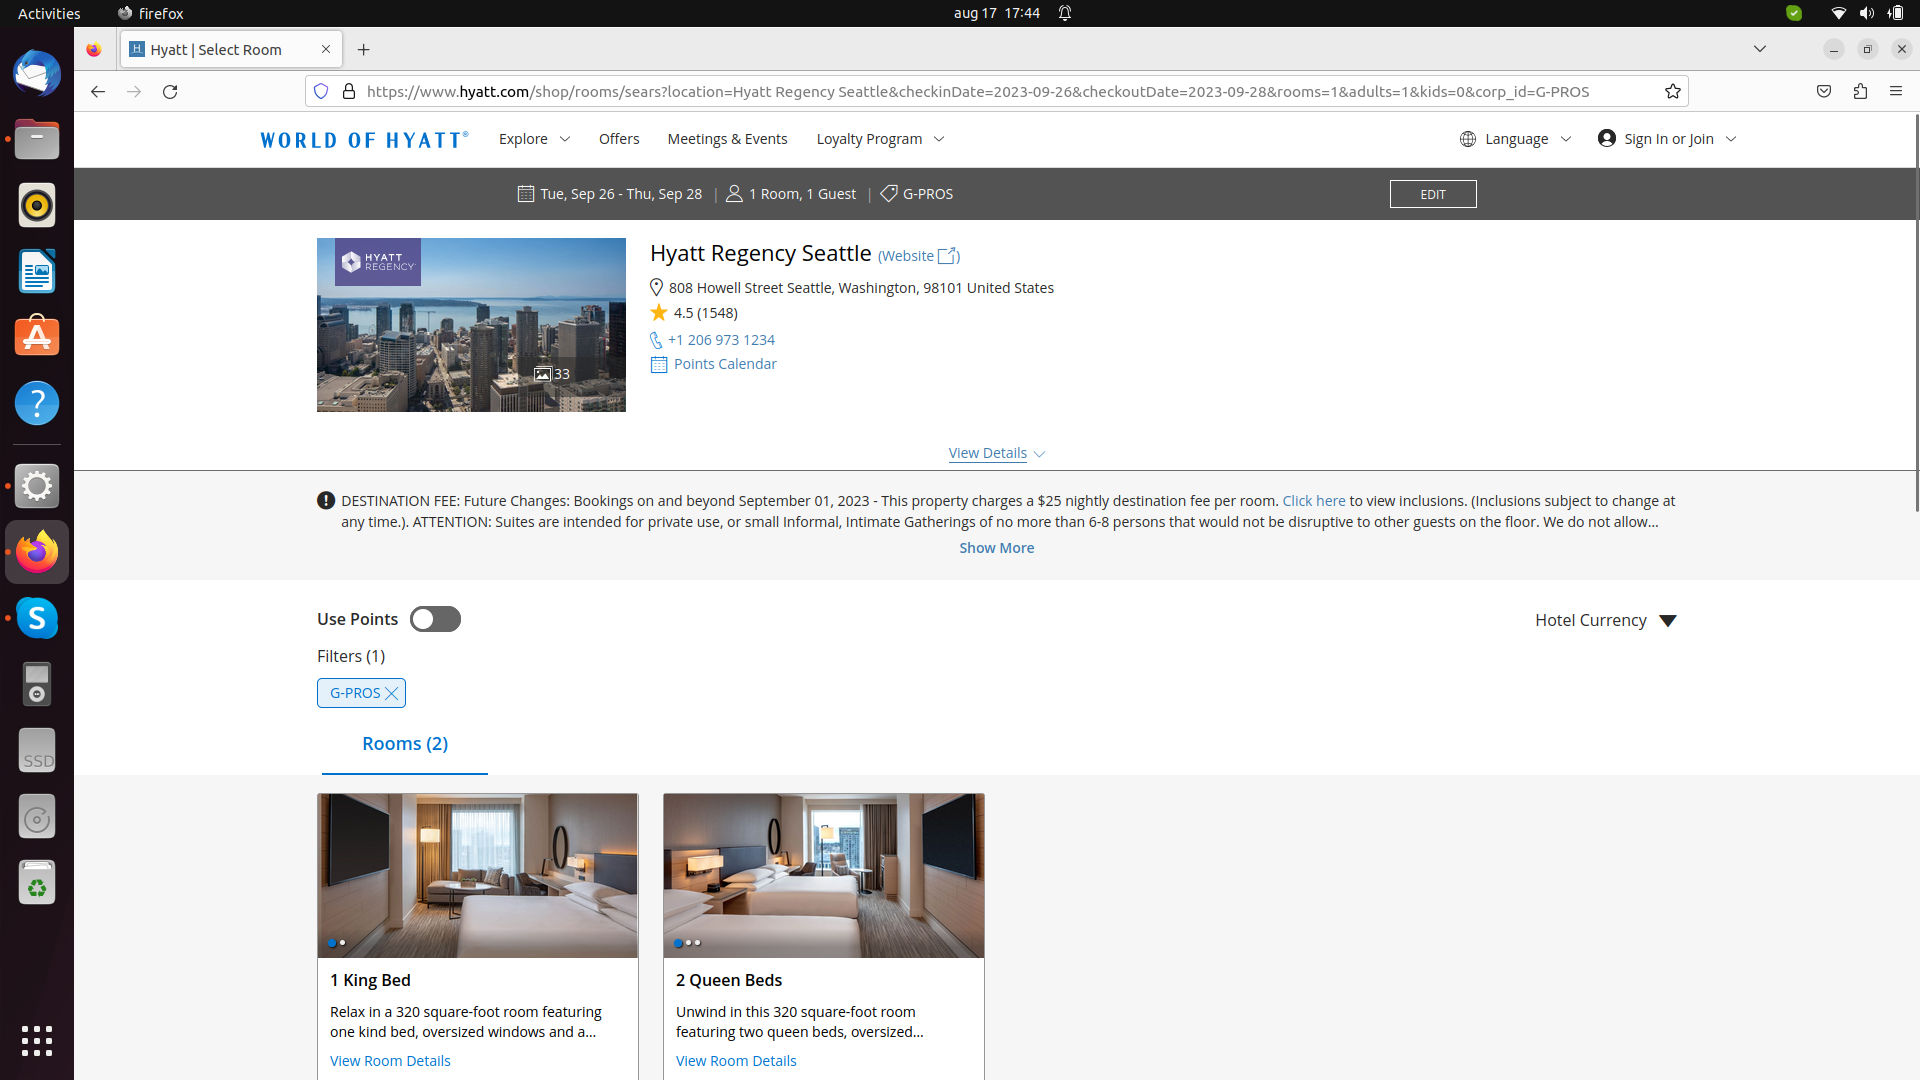Bookmark this page with the star icon
Screen dimensions: 1920x1080
coord(1672,91)
